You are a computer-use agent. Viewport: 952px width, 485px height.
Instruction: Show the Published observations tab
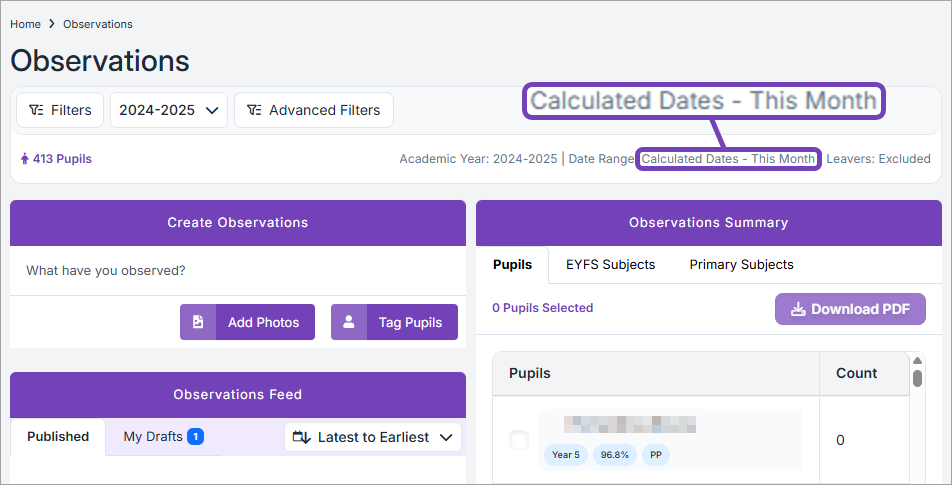[58, 437]
